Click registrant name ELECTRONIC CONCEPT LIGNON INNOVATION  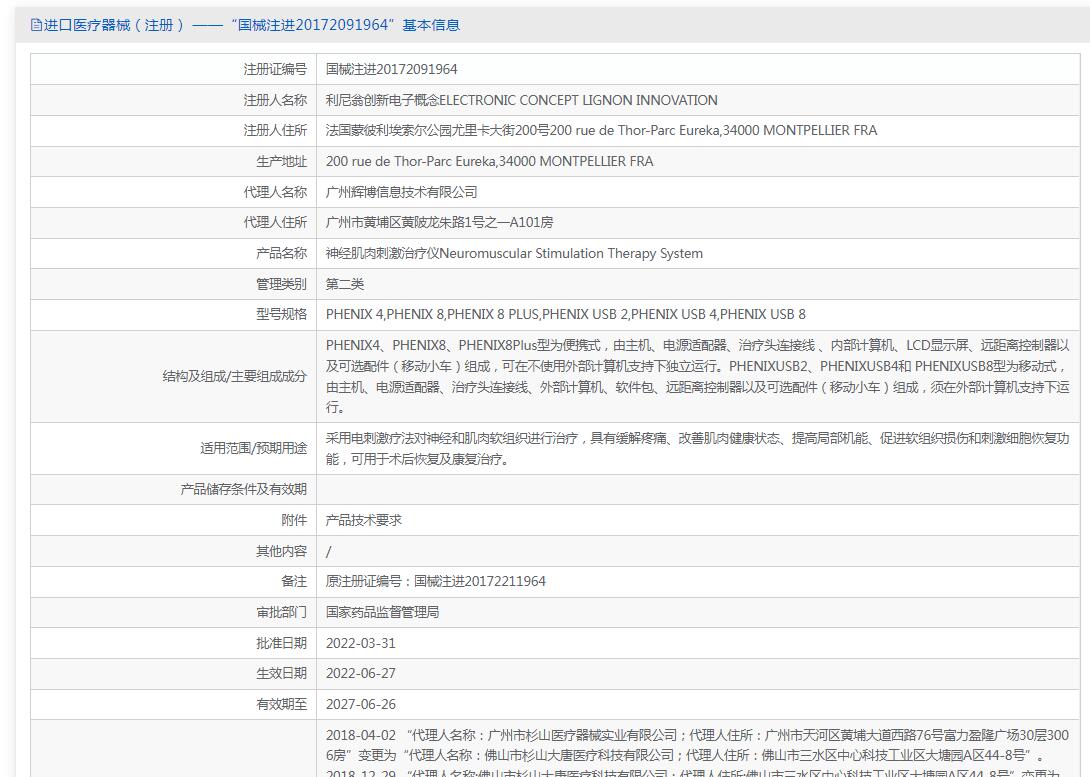[x=521, y=100]
